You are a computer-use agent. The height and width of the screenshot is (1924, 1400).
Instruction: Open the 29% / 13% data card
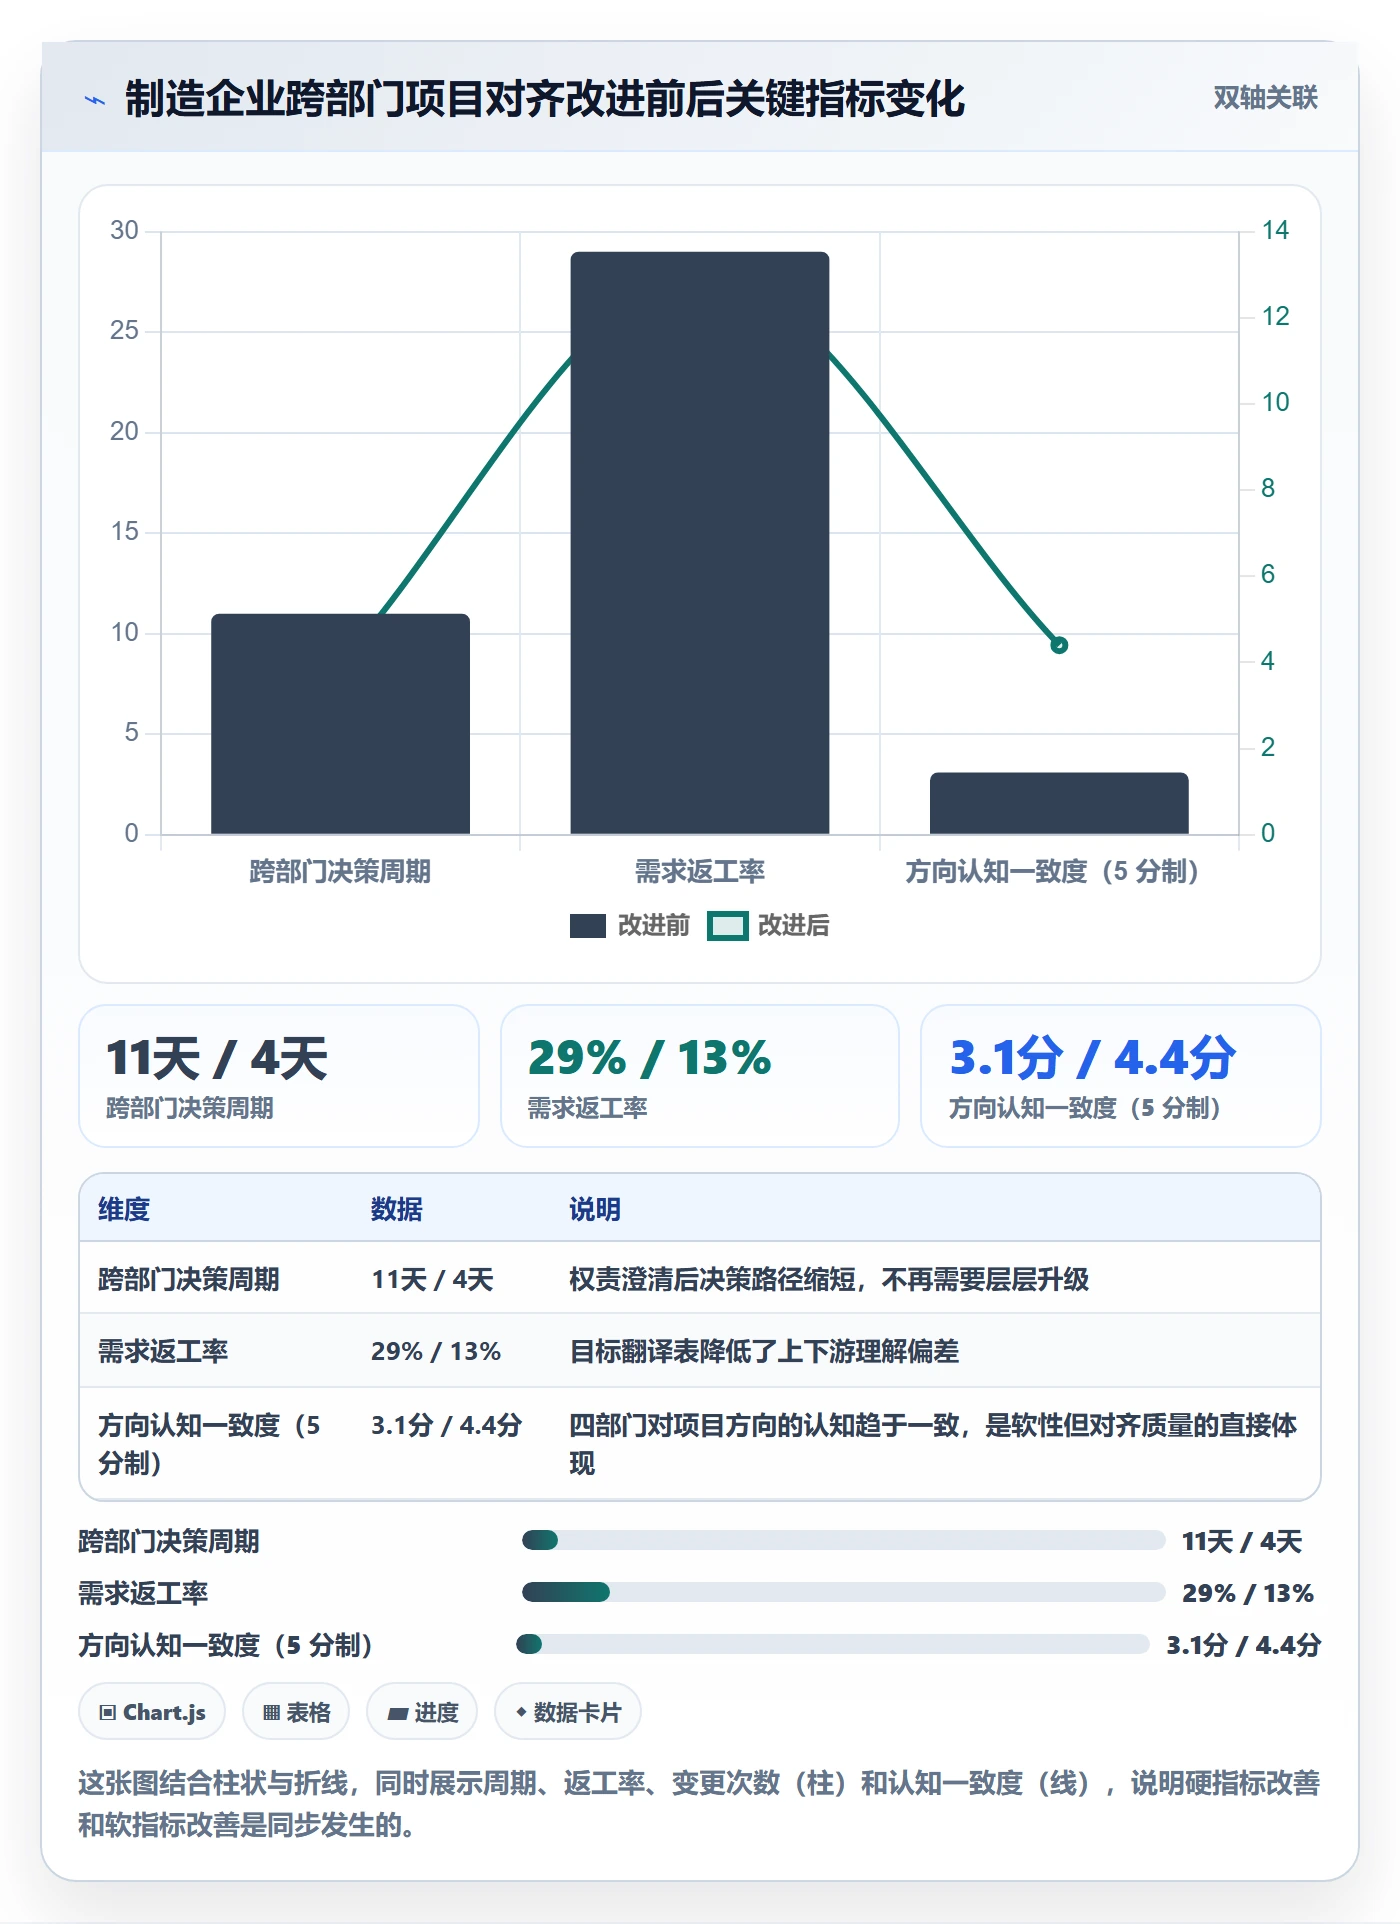tap(700, 1076)
